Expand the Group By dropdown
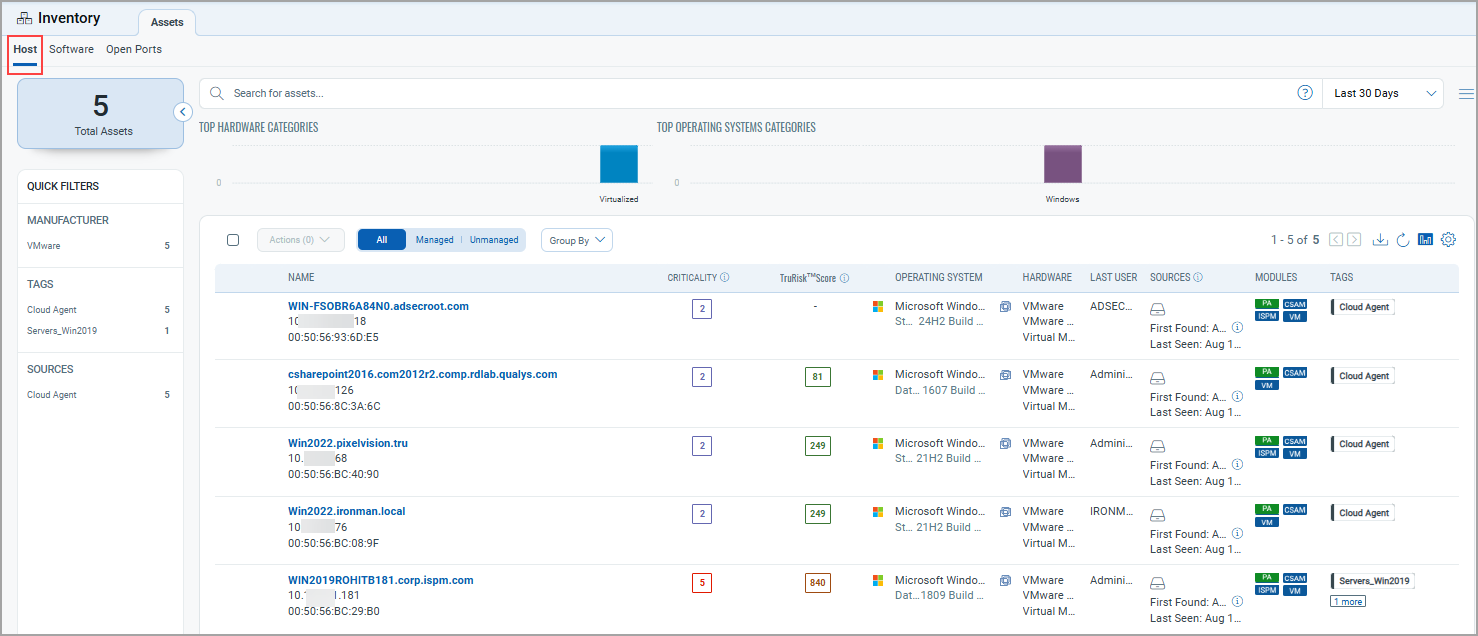1478x636 pixels. point(576,240)
